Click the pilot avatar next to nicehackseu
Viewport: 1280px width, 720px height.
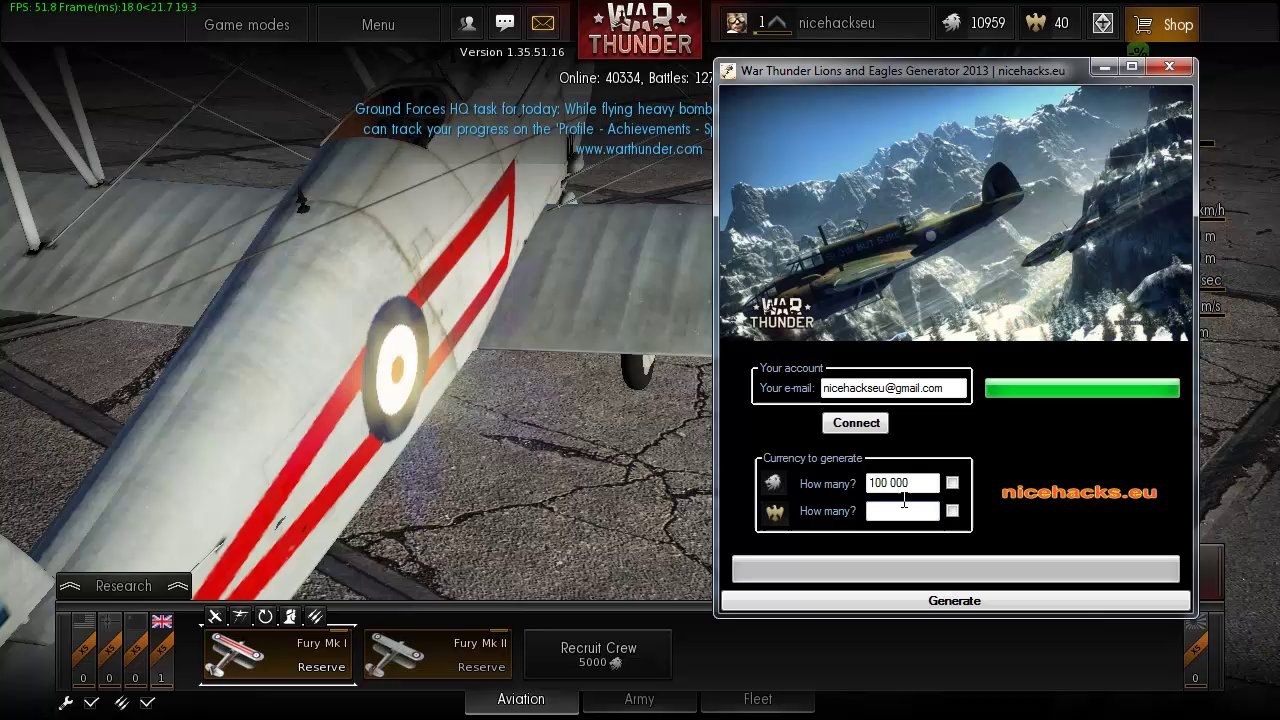pyautogui.click(x=737, y=23)
